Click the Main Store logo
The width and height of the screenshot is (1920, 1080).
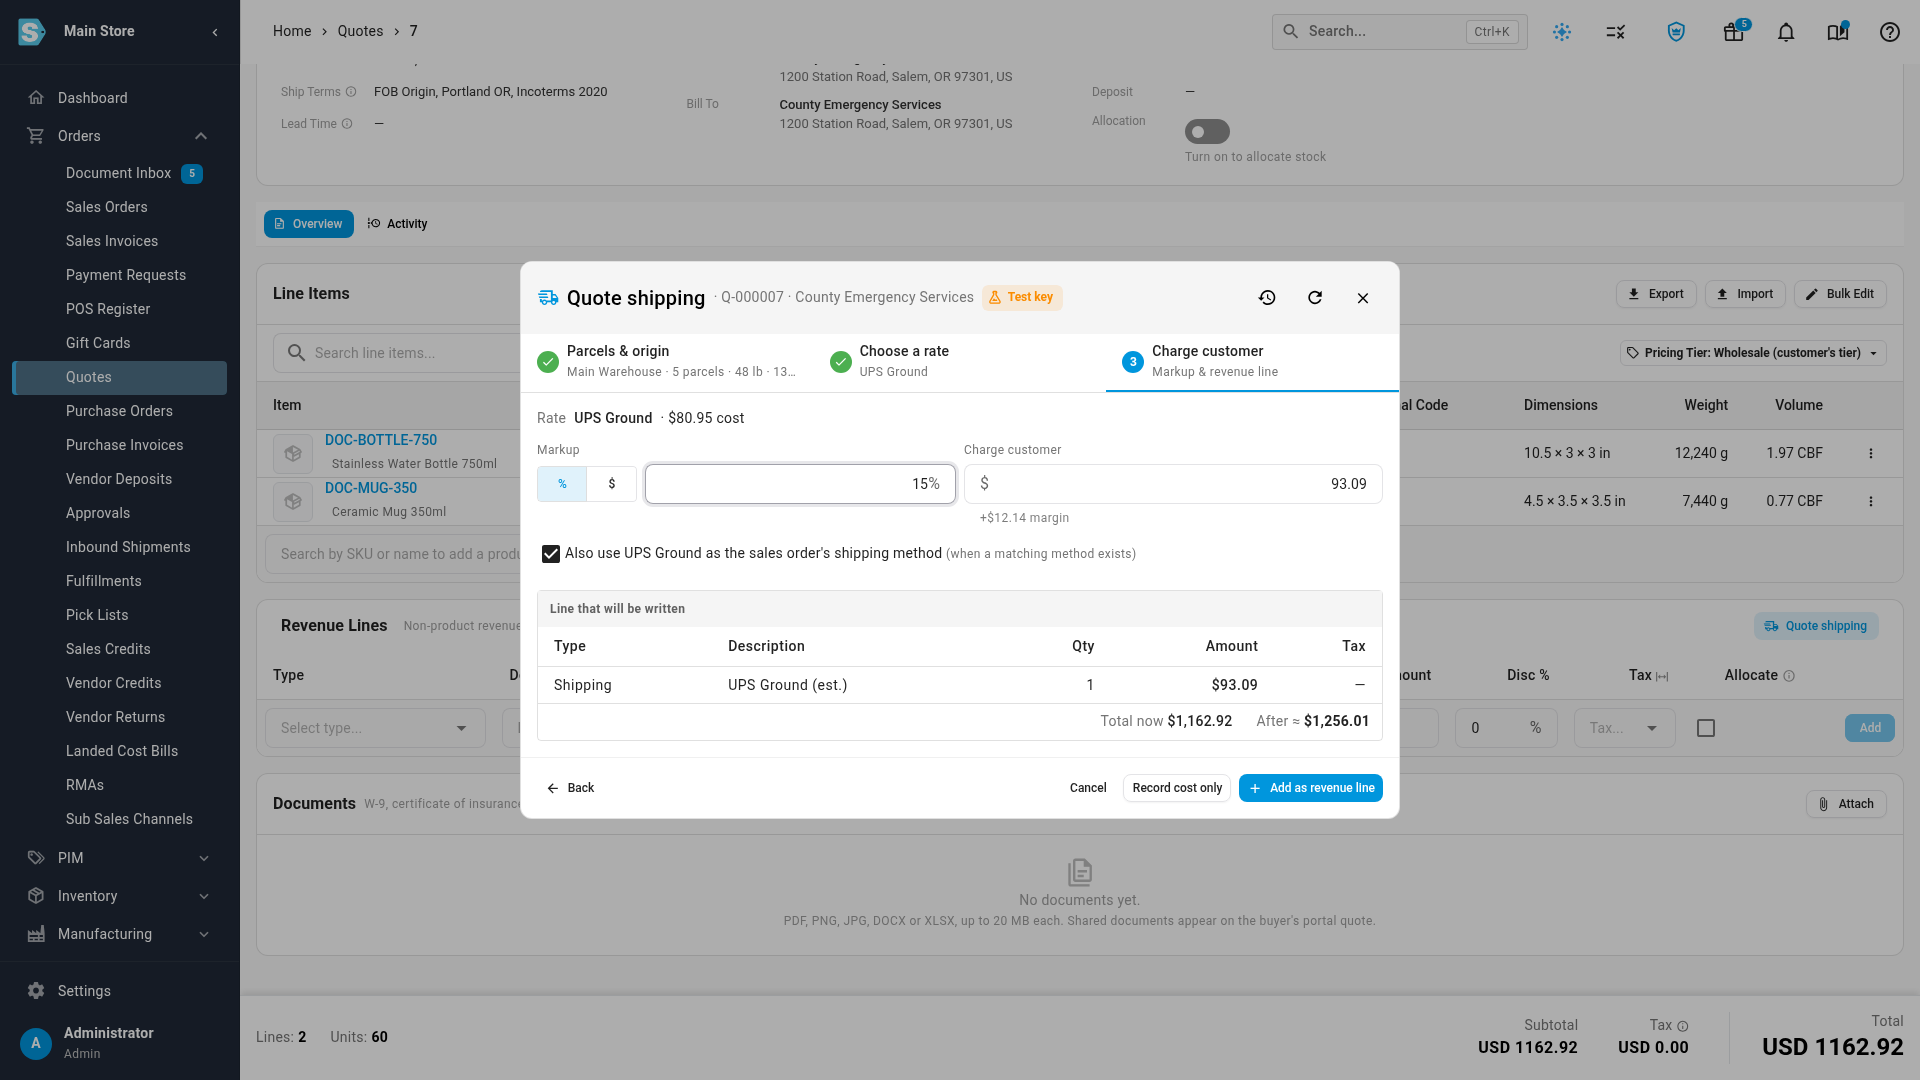(32, 32)
